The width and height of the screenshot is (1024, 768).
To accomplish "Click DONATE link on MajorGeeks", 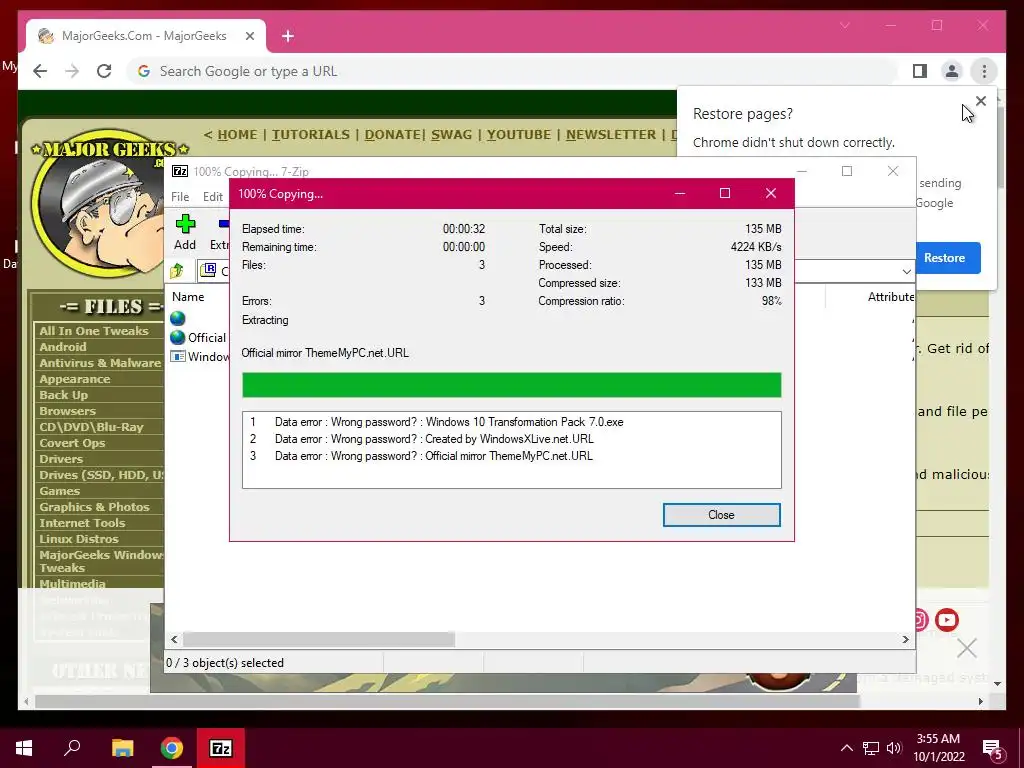I will tap(392, 135).
